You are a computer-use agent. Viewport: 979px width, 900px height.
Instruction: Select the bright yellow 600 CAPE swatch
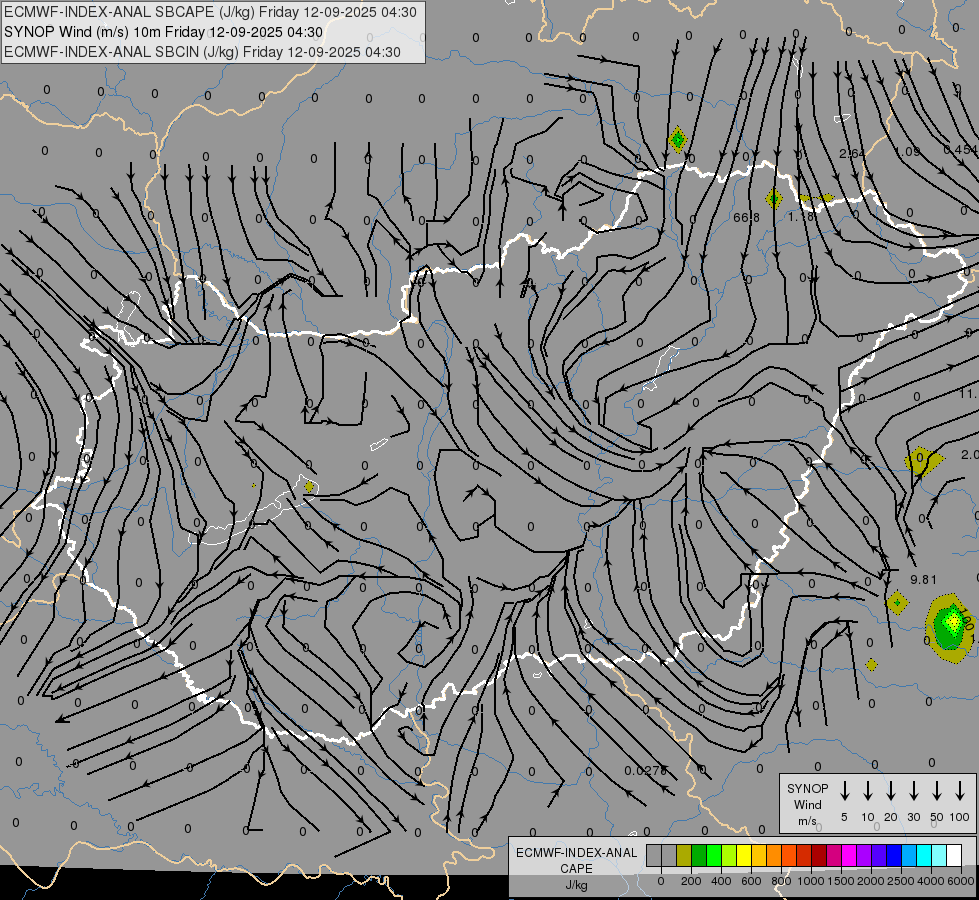point(744,855)
